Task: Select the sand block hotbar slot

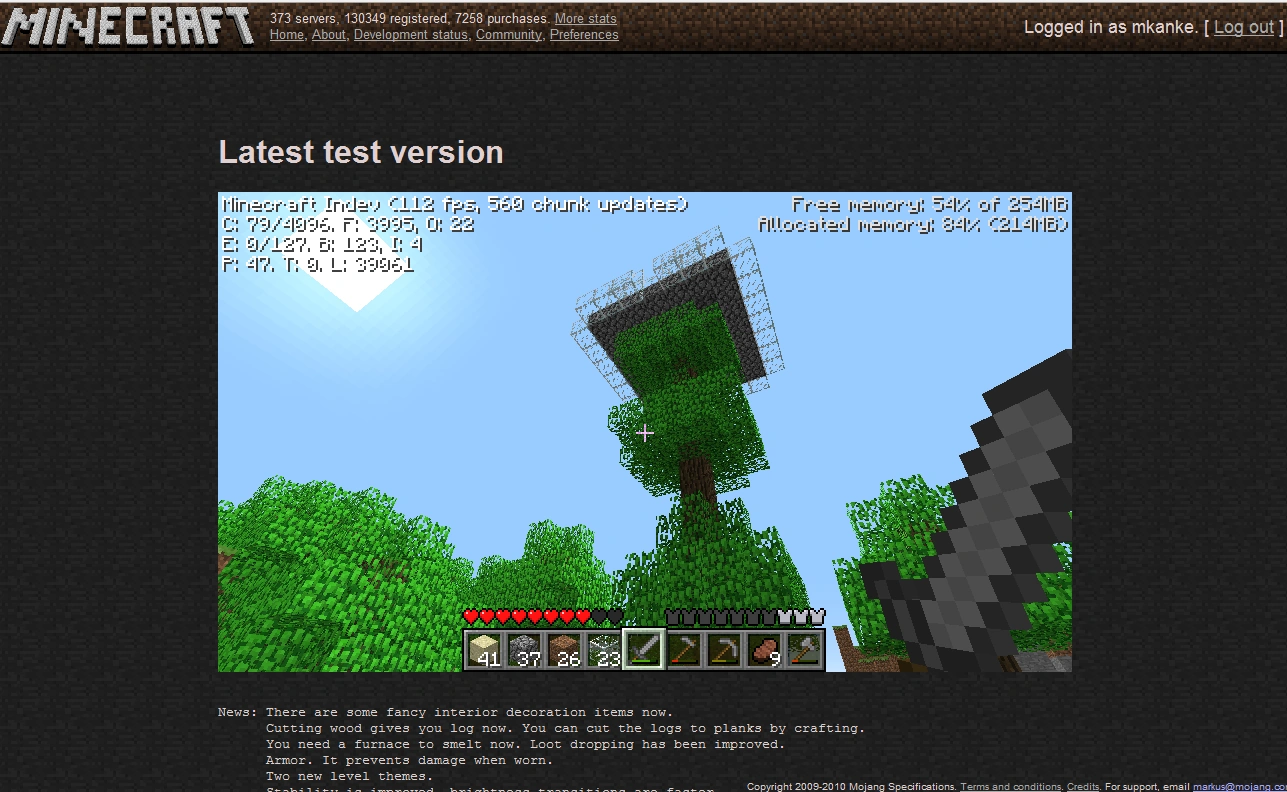Action: (485, 650)
